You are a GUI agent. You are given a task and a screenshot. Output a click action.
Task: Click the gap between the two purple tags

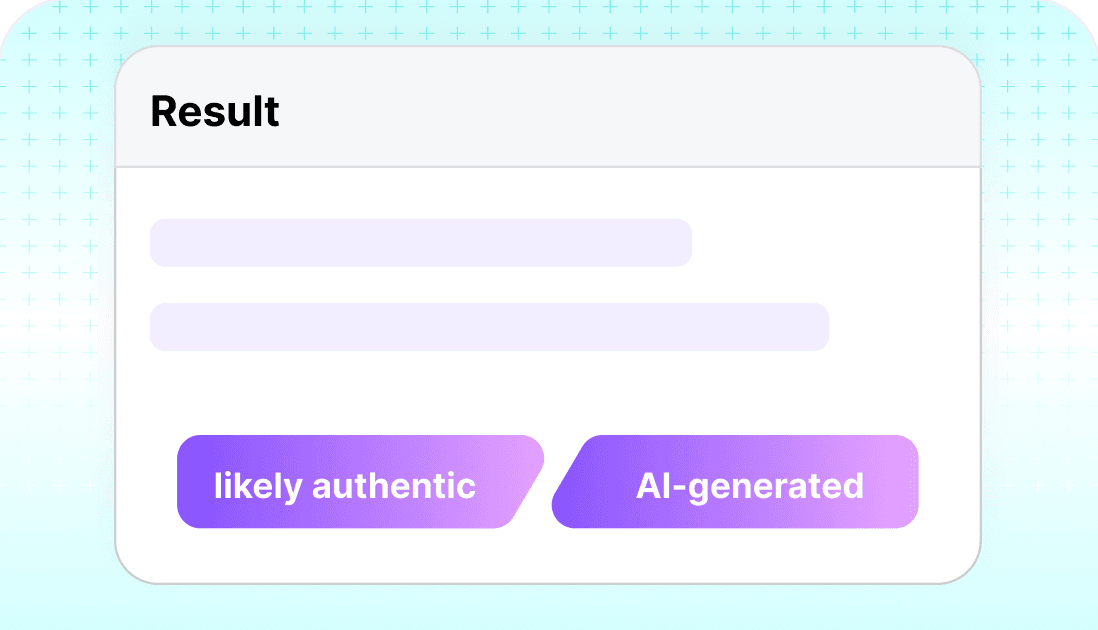[548, 482]
